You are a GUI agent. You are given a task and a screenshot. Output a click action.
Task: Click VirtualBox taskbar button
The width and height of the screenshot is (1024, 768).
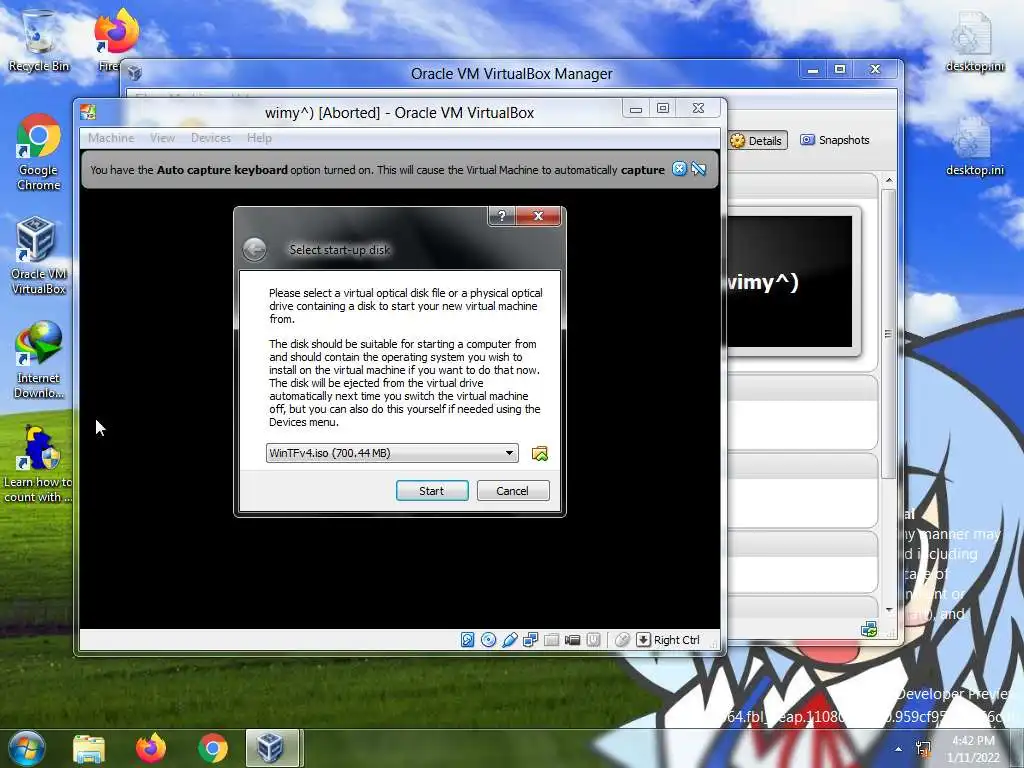272,748
